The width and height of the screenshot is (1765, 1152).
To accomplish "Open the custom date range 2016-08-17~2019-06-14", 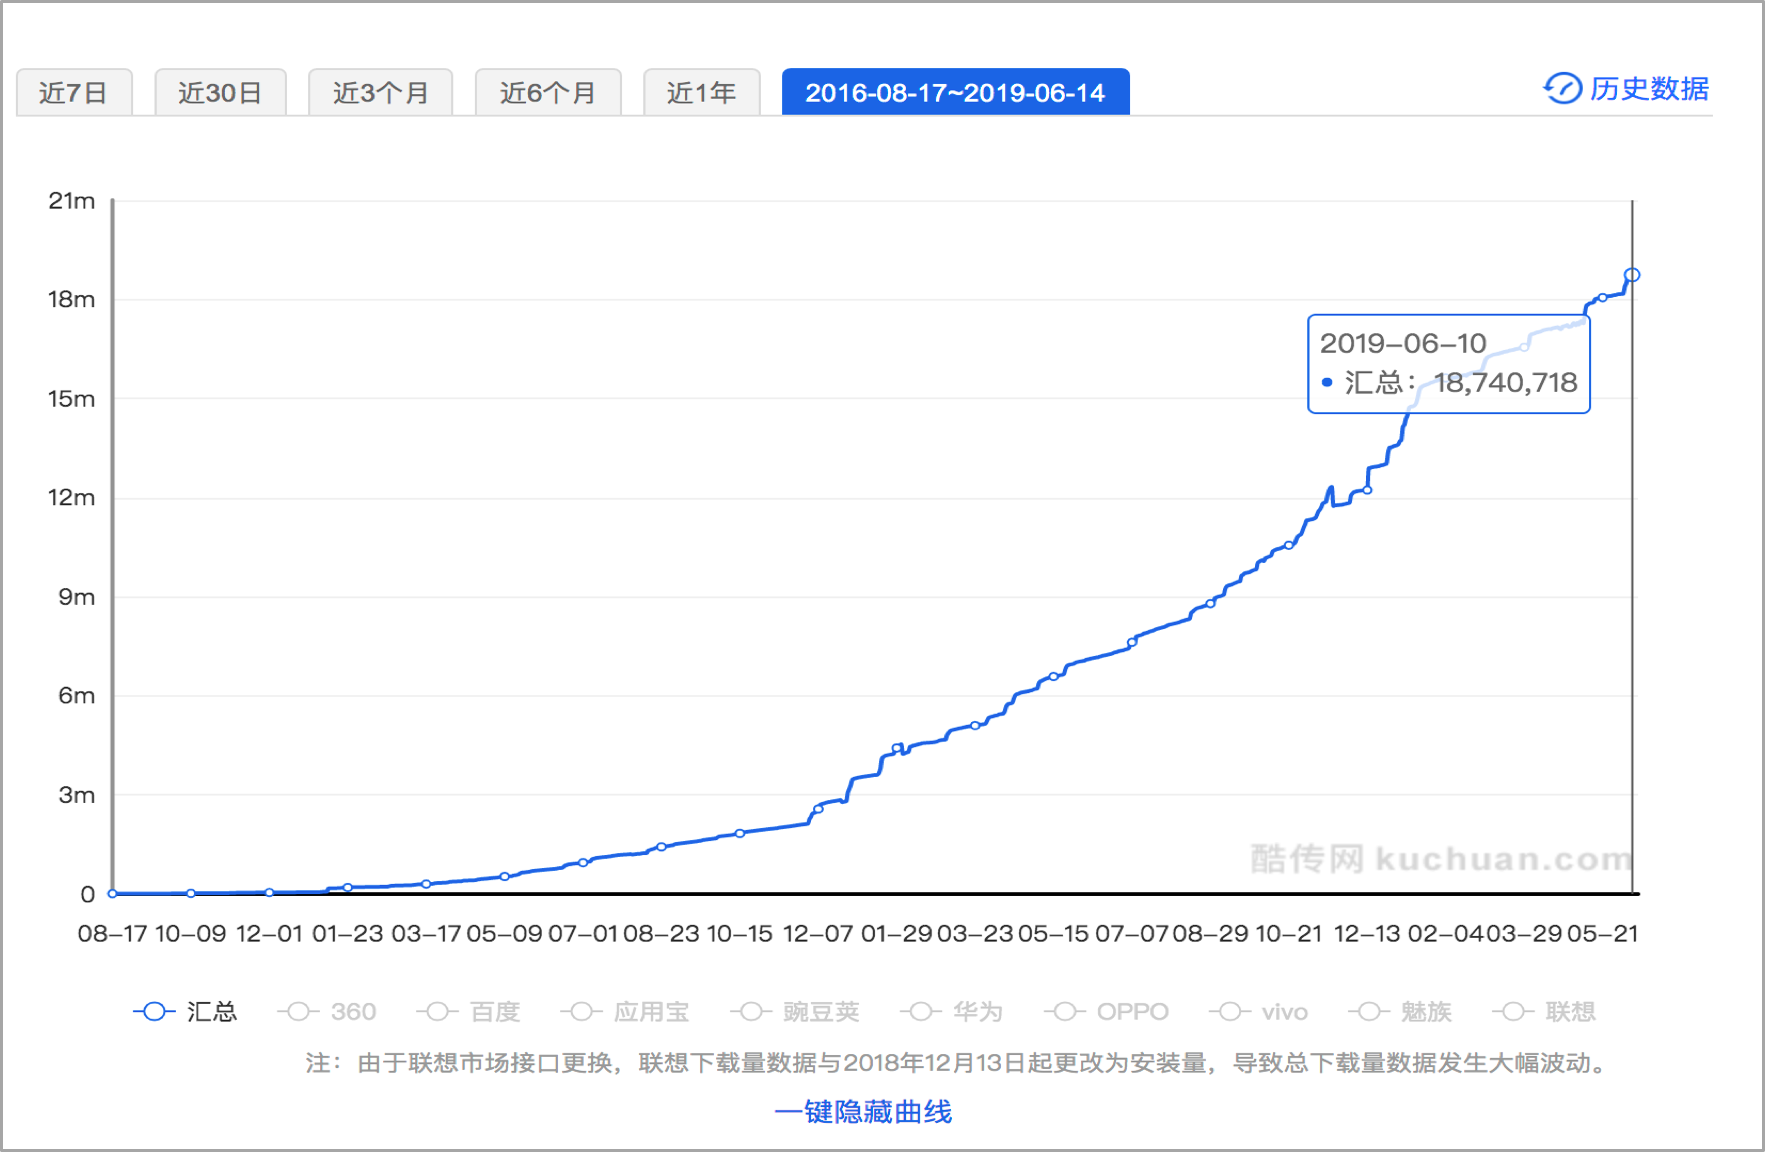I will (x=955, y=93).
